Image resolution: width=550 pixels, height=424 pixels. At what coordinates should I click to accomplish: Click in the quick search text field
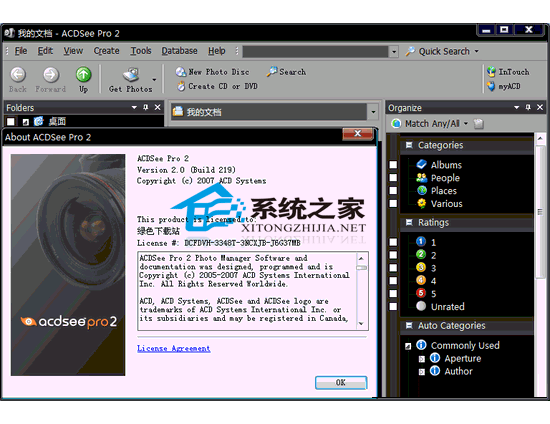point(315,52)
